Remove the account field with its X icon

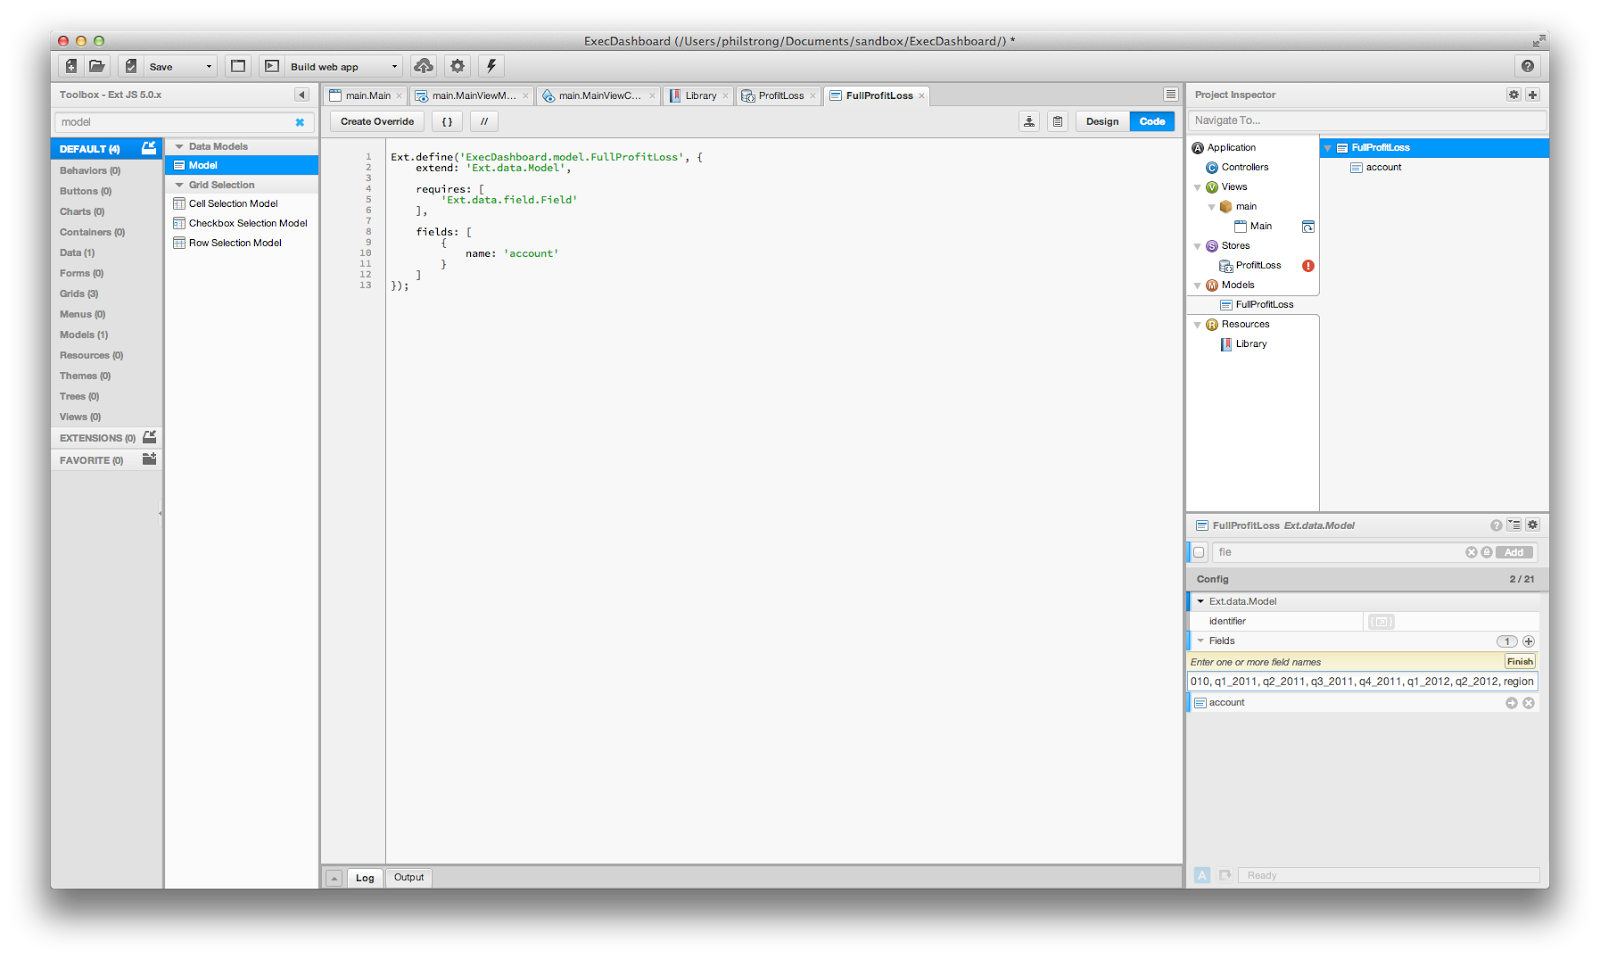click(1528, 703)
